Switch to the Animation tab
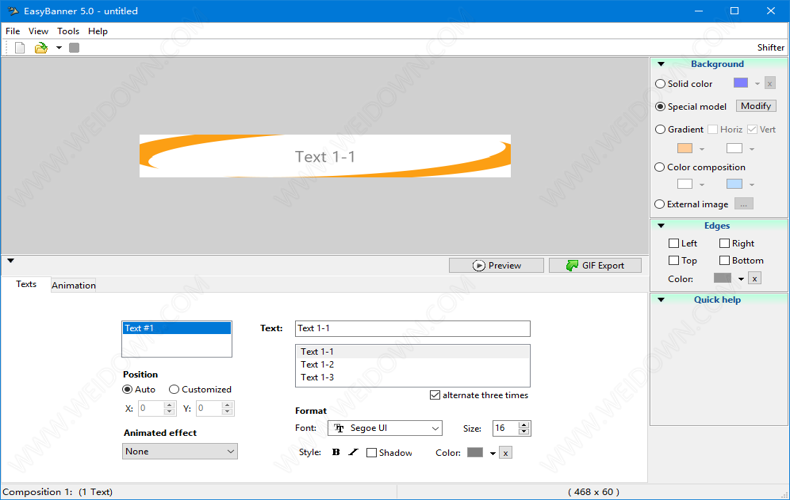This screenshot has width=790, height=500. pyautogui.click(x=74, y=285)
